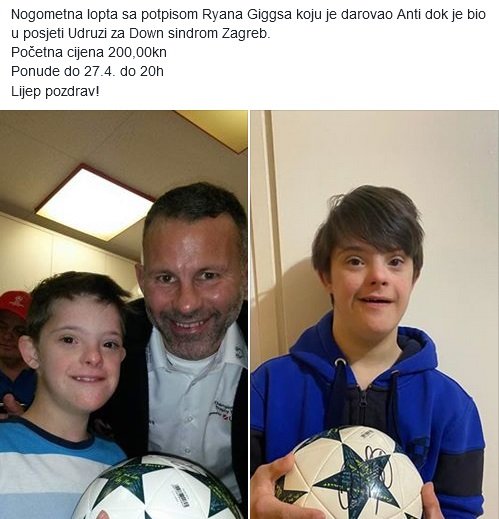499x519 pixels.
Task: Open the right photo of boy in blue hoodie
Action: 375,314
